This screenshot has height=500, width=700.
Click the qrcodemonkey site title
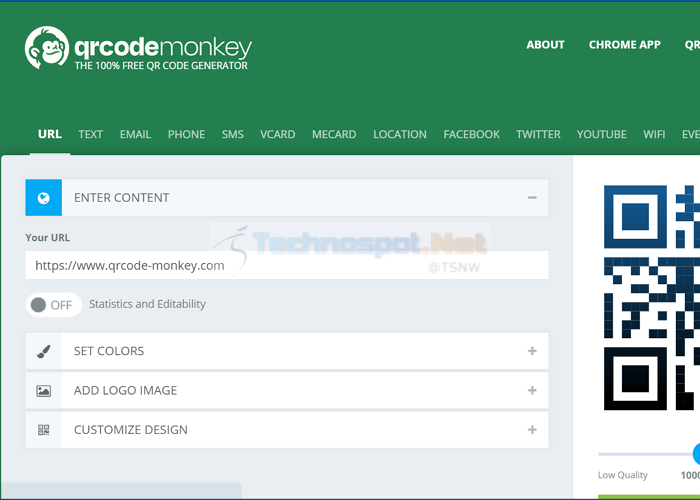pos(163,47)
